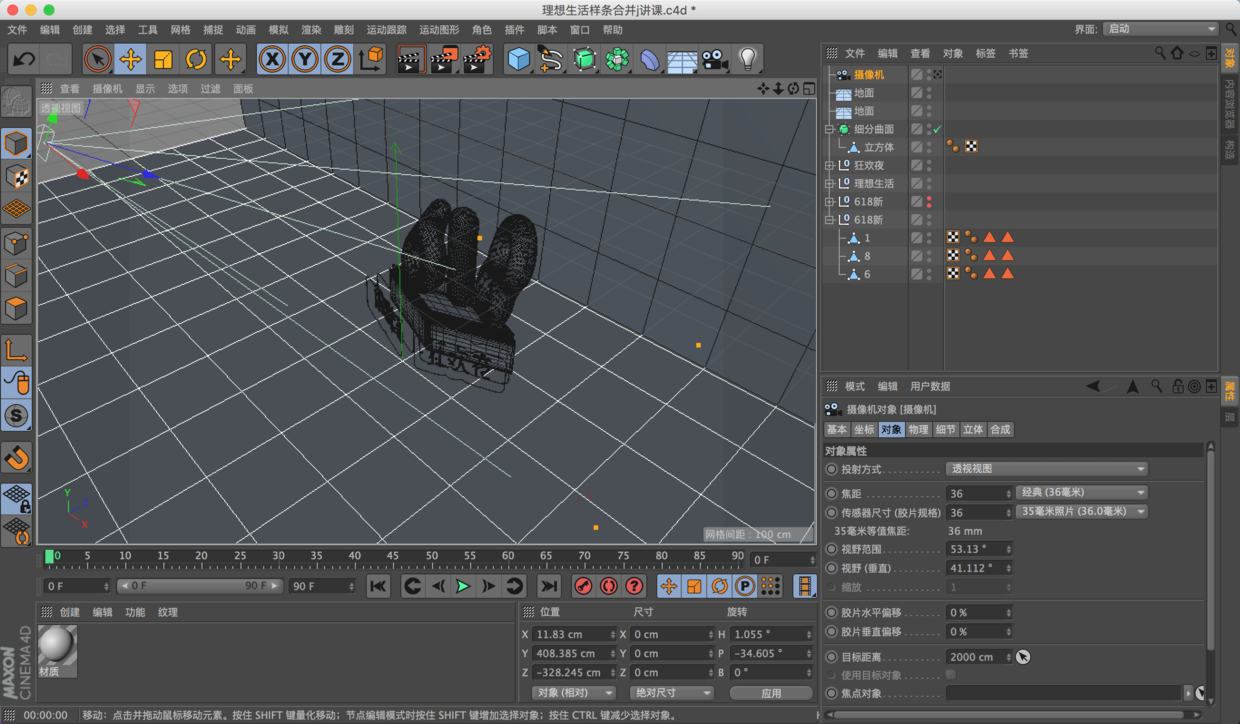The height and width of the screenshot is (724, 1240).
Task: Jump to the start of the animation
Action: click(x=378, y=586)
